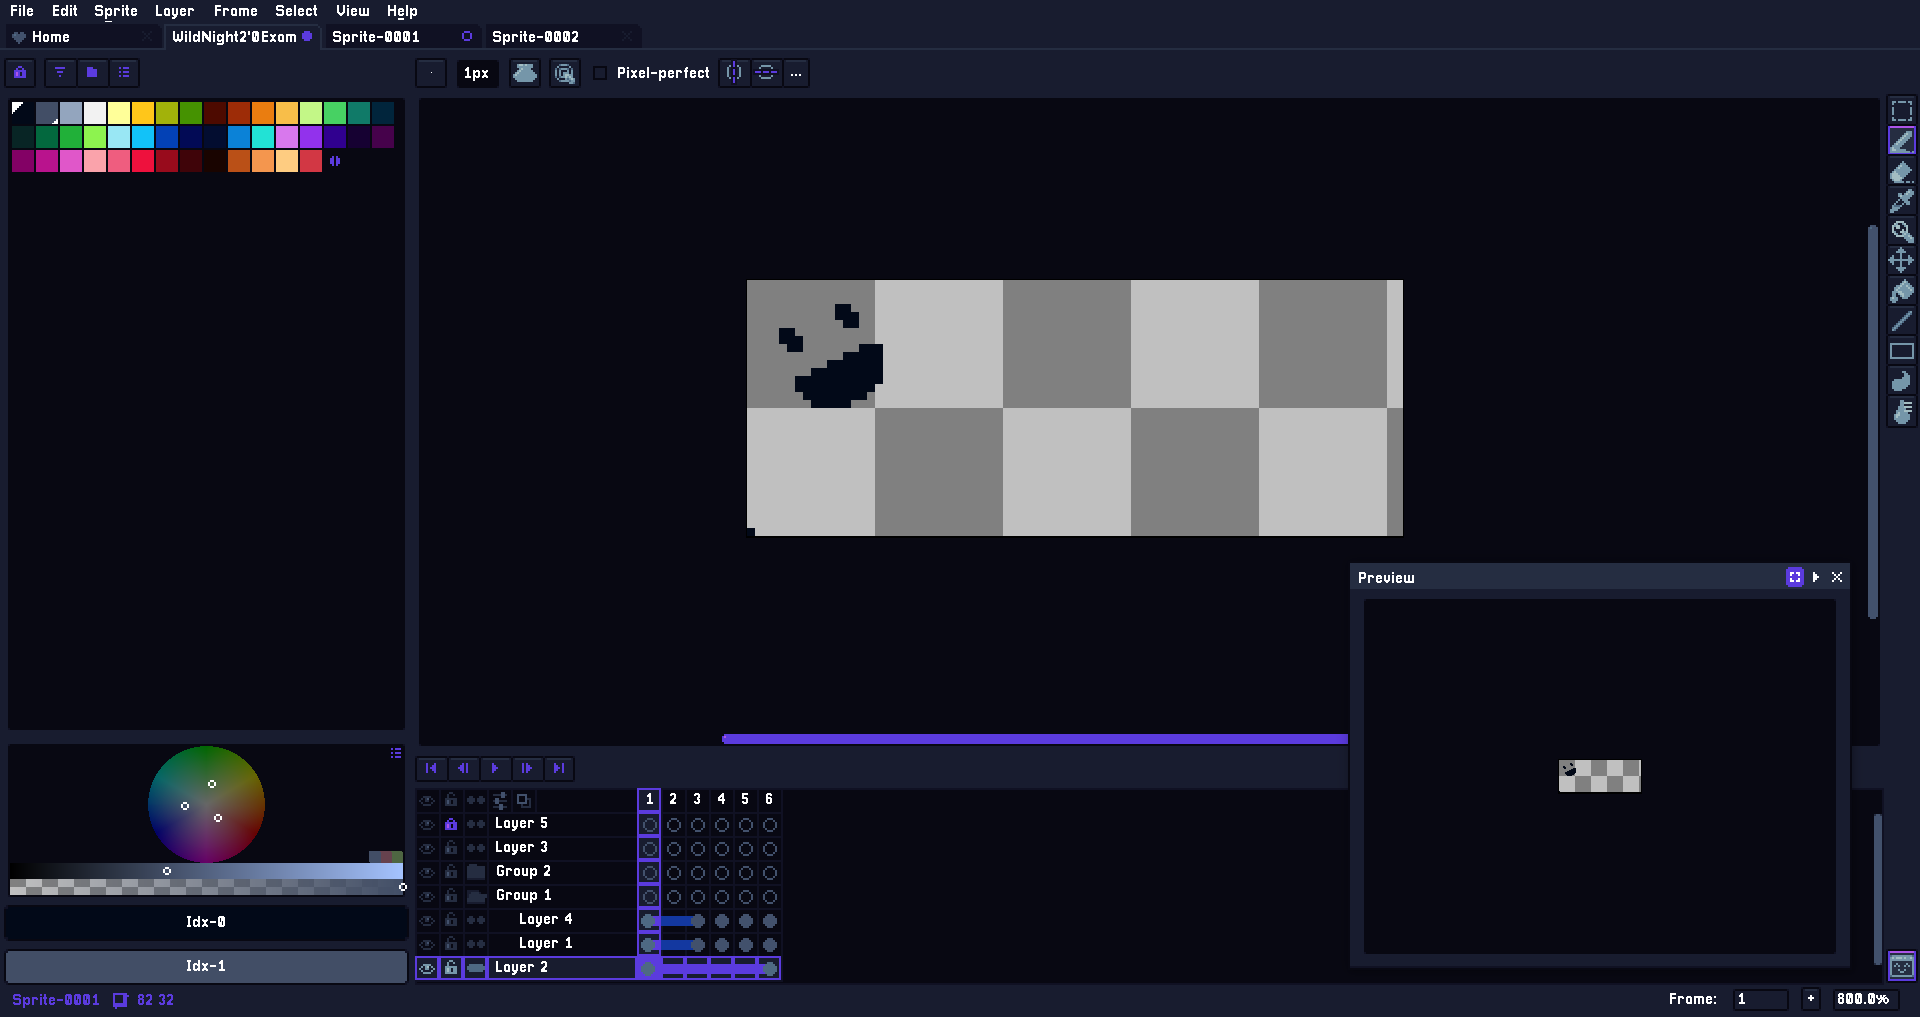The height and width of the screenshot is (1017, 1920).
Task: Click the Idx-1 background color button
Action: click(206, 966)
